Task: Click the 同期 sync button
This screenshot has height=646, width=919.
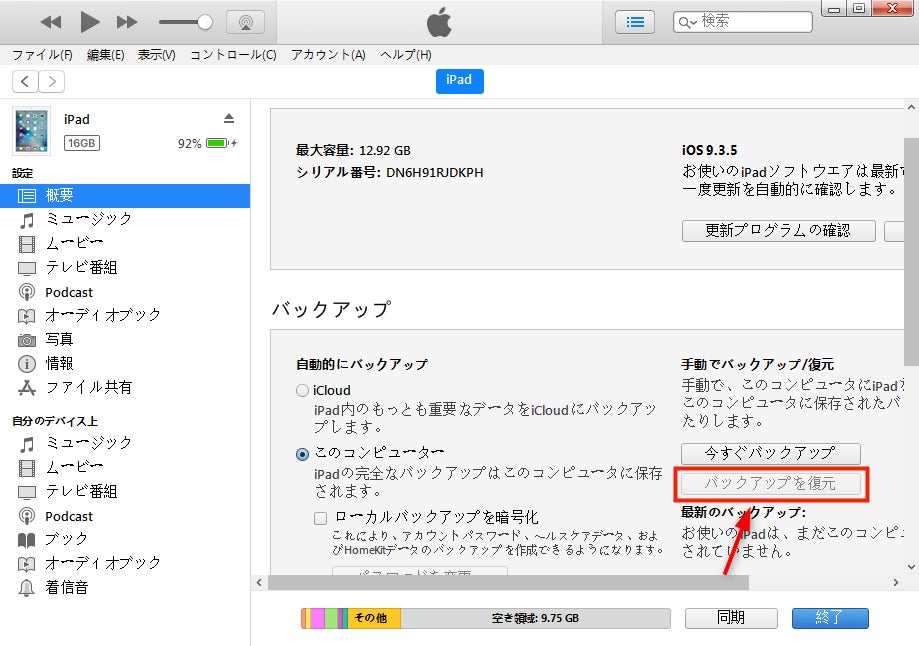Action: [731, 618]
